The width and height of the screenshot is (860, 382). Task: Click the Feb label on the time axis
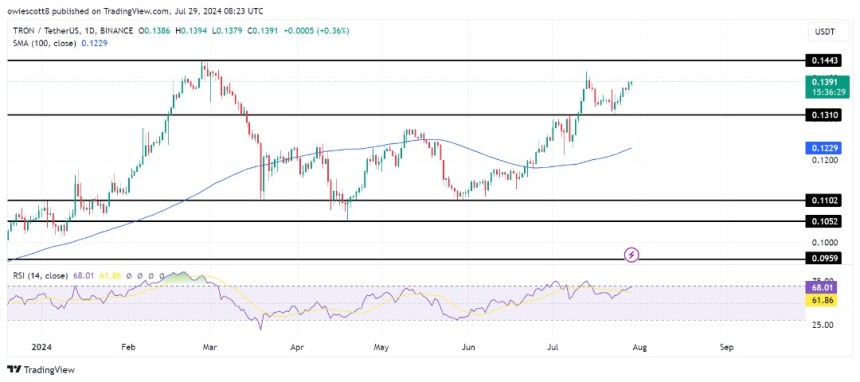point(127,347)
